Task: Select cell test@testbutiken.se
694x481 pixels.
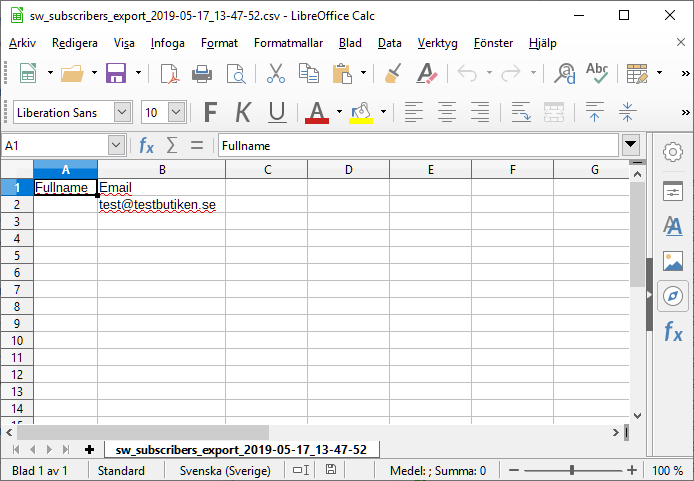Action: pos(161,204)
